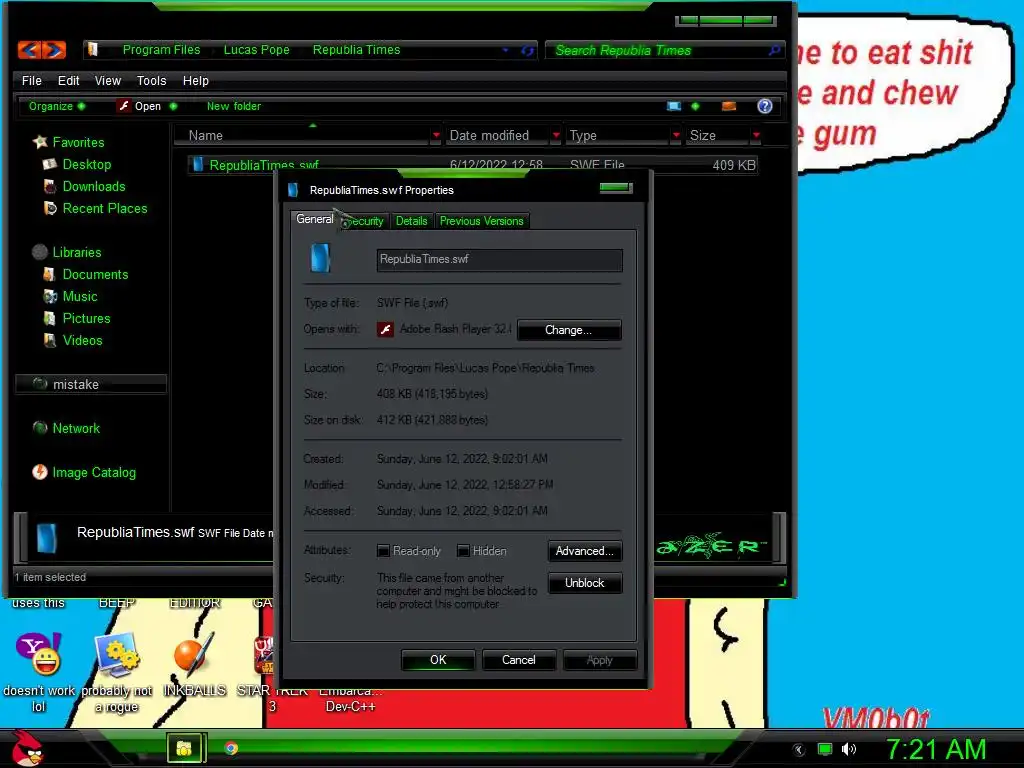Switch to the Security tab
Viewport: 1024px width, 768px height.
point(366,221)
